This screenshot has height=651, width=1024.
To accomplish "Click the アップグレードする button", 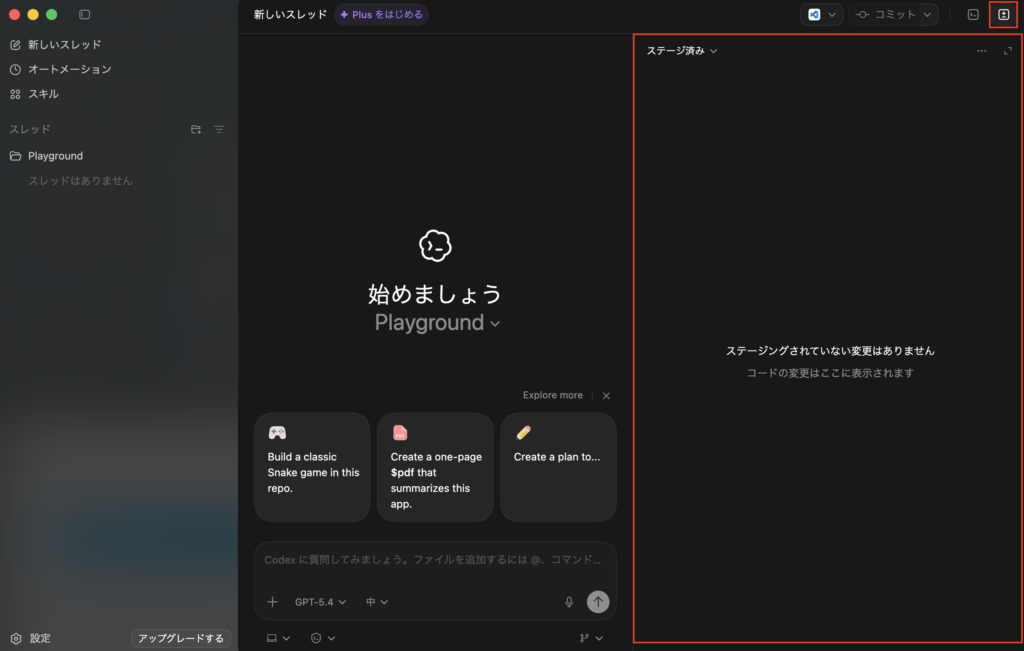I will 181,638.
